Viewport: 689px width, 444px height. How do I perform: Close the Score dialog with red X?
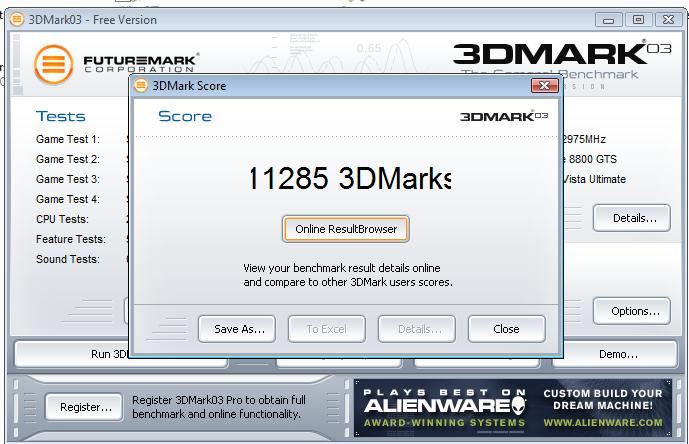click(544, 86)
